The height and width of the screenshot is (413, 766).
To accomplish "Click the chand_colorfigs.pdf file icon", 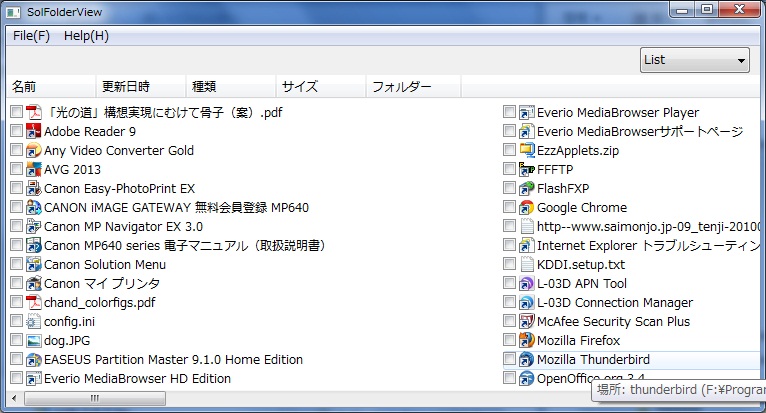I will [x=34, y=303].
